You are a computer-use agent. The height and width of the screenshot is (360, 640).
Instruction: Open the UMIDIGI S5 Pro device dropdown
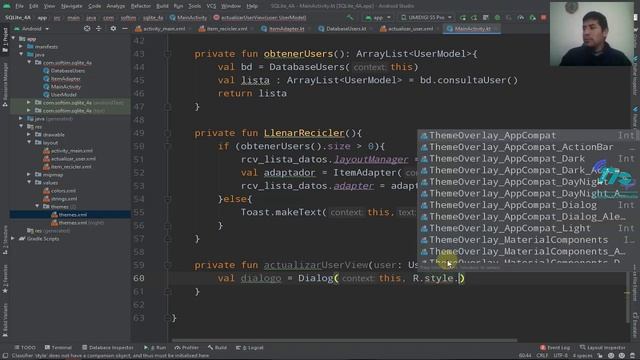426,18
